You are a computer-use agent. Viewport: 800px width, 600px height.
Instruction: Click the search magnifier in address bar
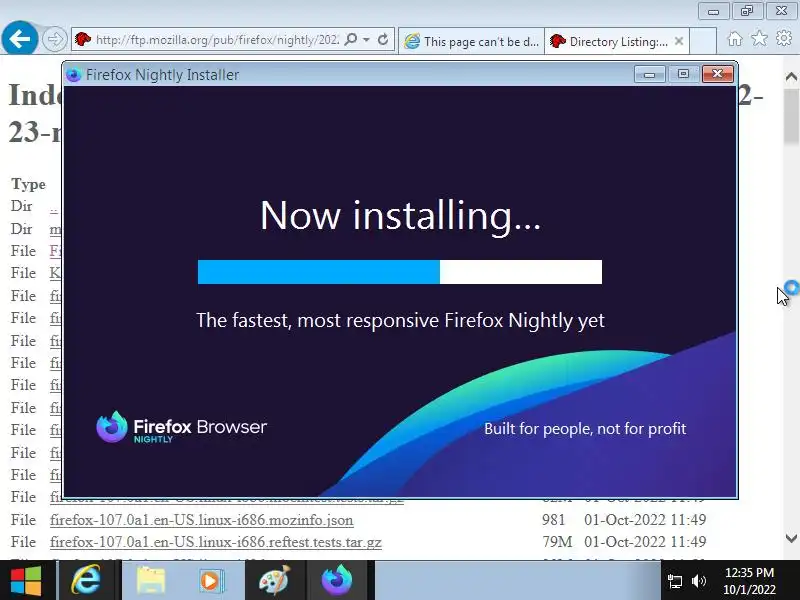351,39
